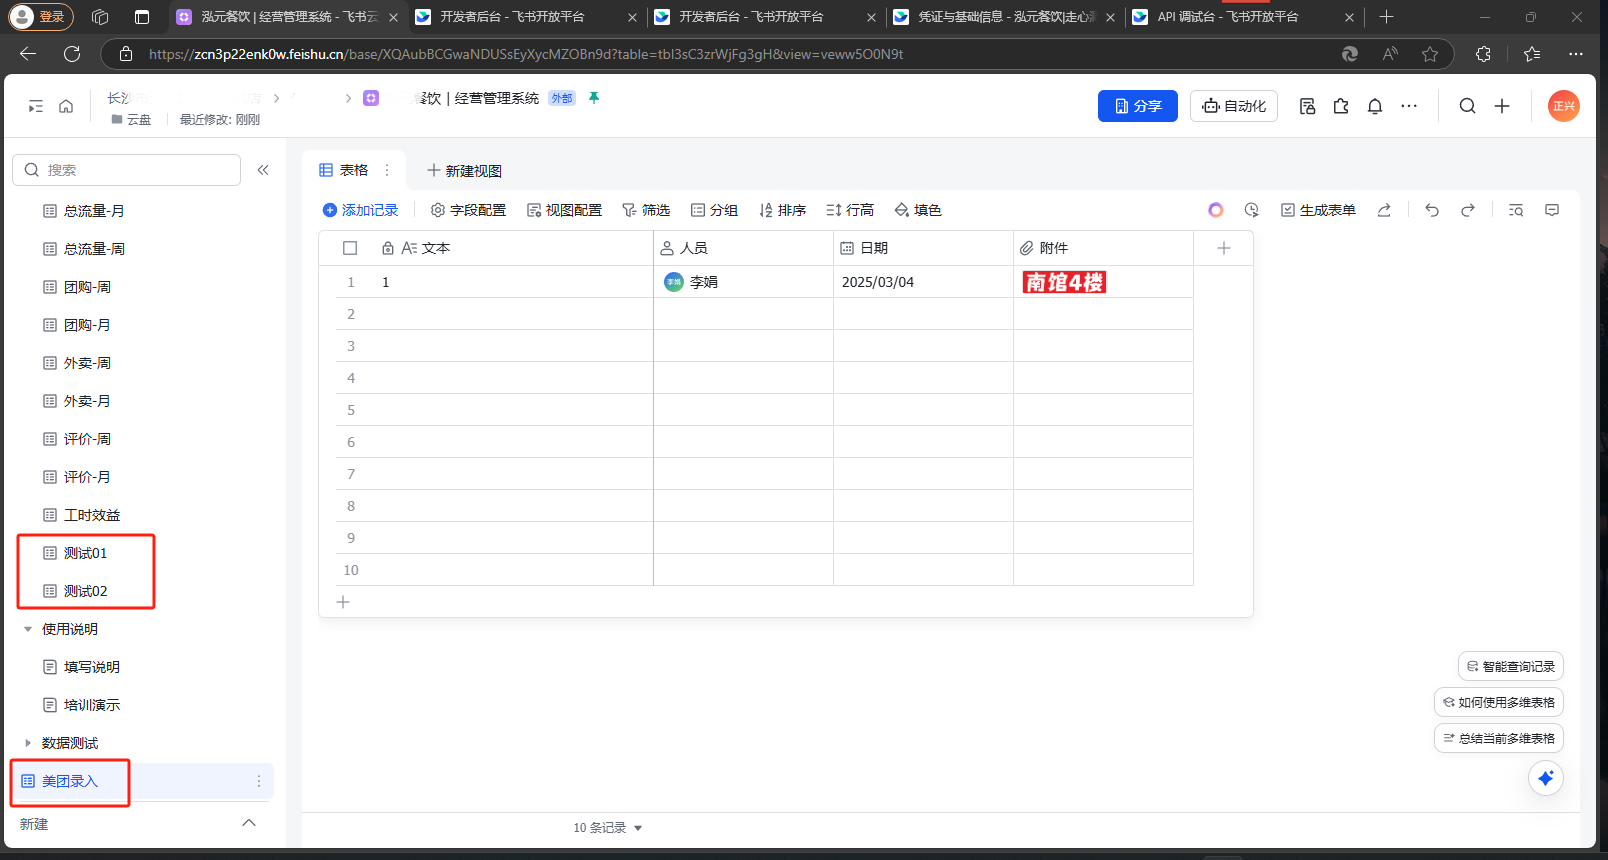
Task: Click the undo arrow icon
Action: pyautogui.click(x=1432, y=210)
